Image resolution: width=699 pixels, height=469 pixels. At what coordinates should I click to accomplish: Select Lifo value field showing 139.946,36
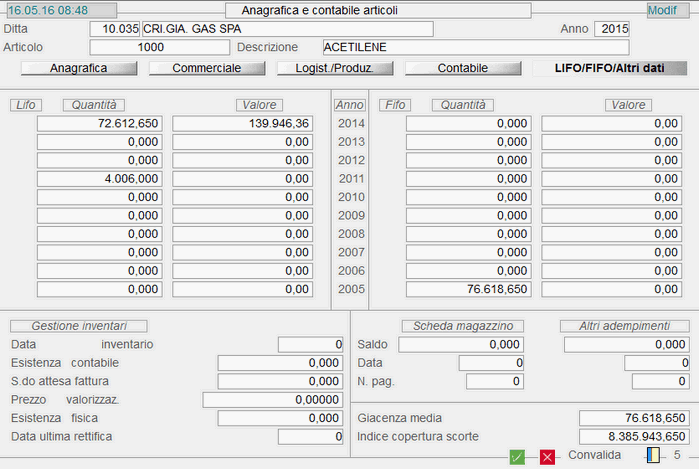pyautogui.click(x=243, y=123)
